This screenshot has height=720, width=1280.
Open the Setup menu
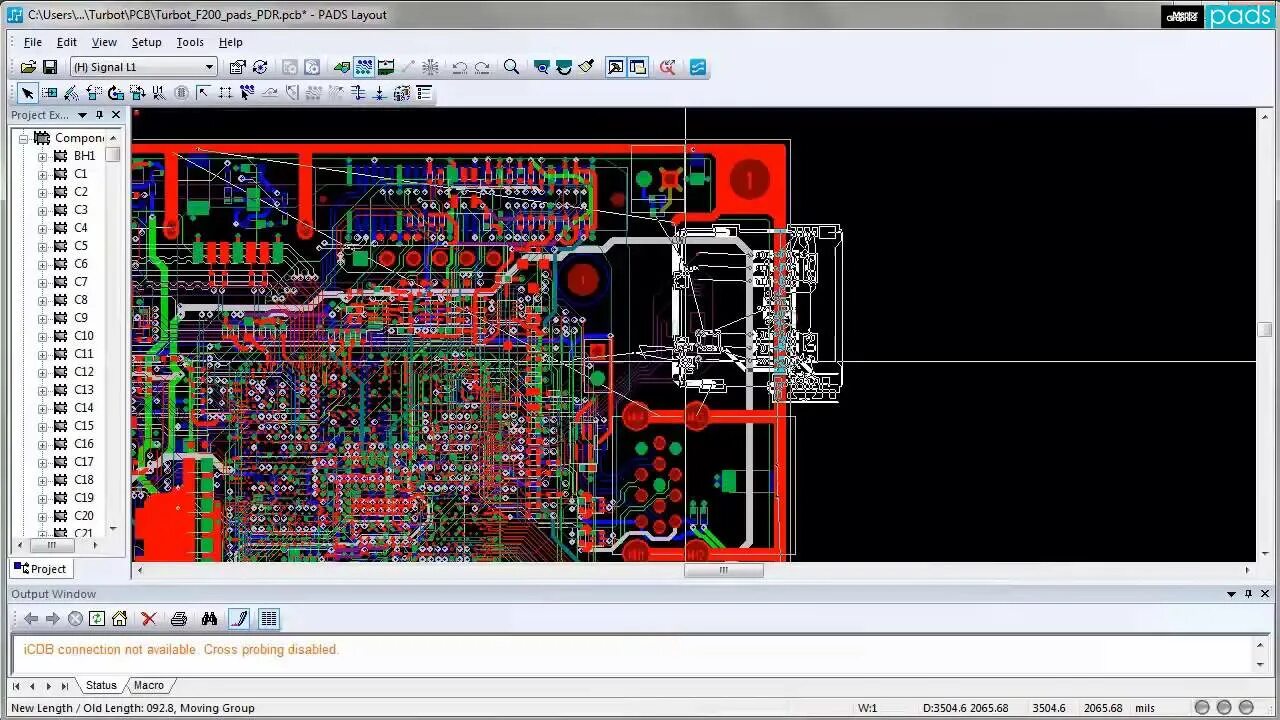pyautogui.click(x=146, y=42)
